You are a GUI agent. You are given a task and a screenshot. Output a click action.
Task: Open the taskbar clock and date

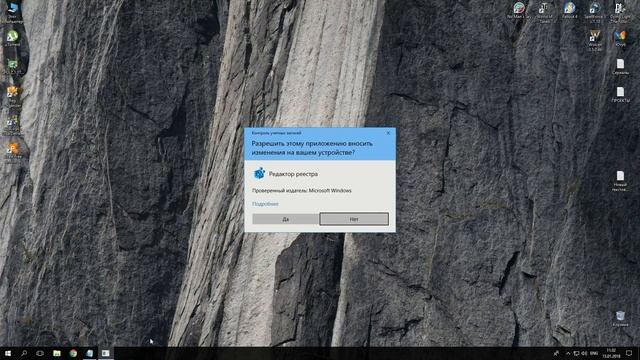point(611,353)
